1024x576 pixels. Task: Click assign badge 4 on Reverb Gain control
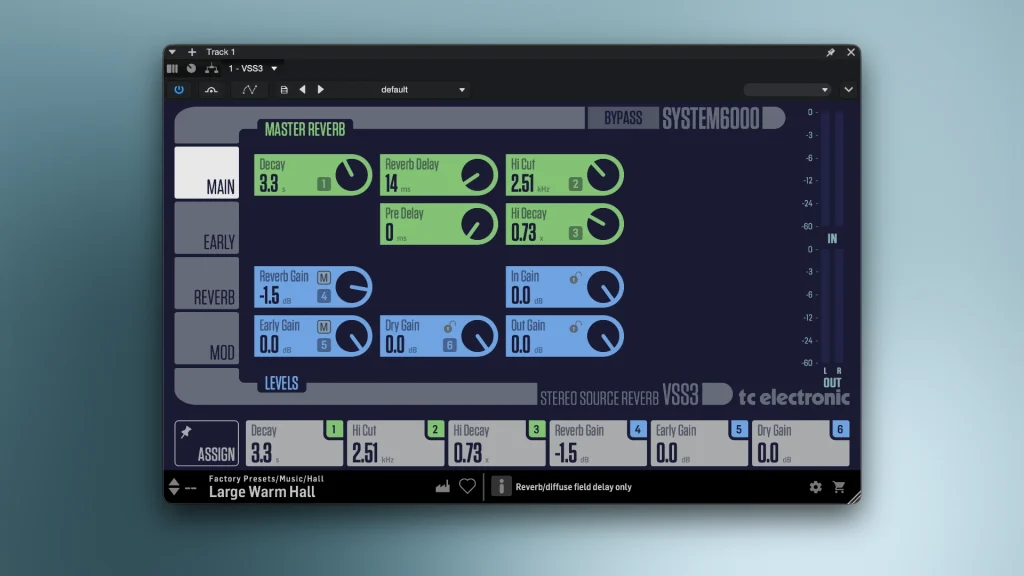point(323,296)
